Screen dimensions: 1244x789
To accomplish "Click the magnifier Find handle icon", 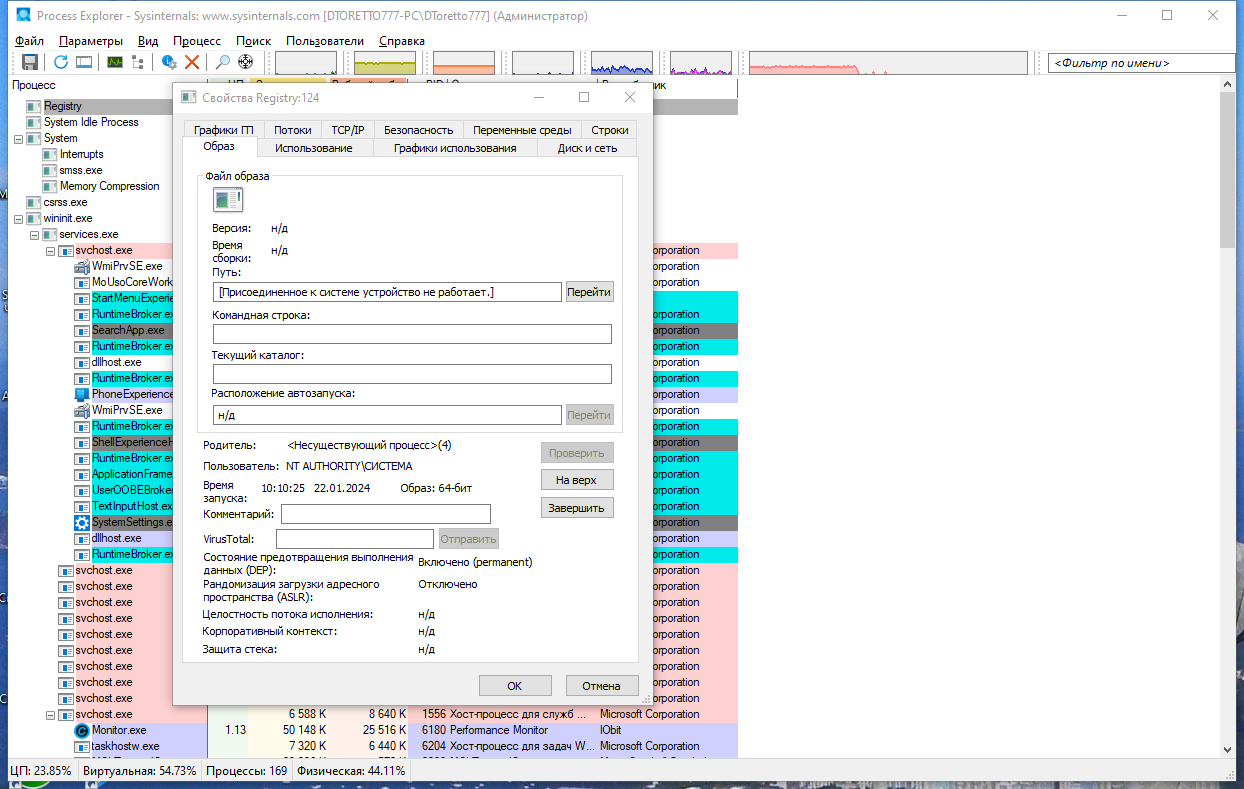I will pyautogui.click(x=223, y=62).
